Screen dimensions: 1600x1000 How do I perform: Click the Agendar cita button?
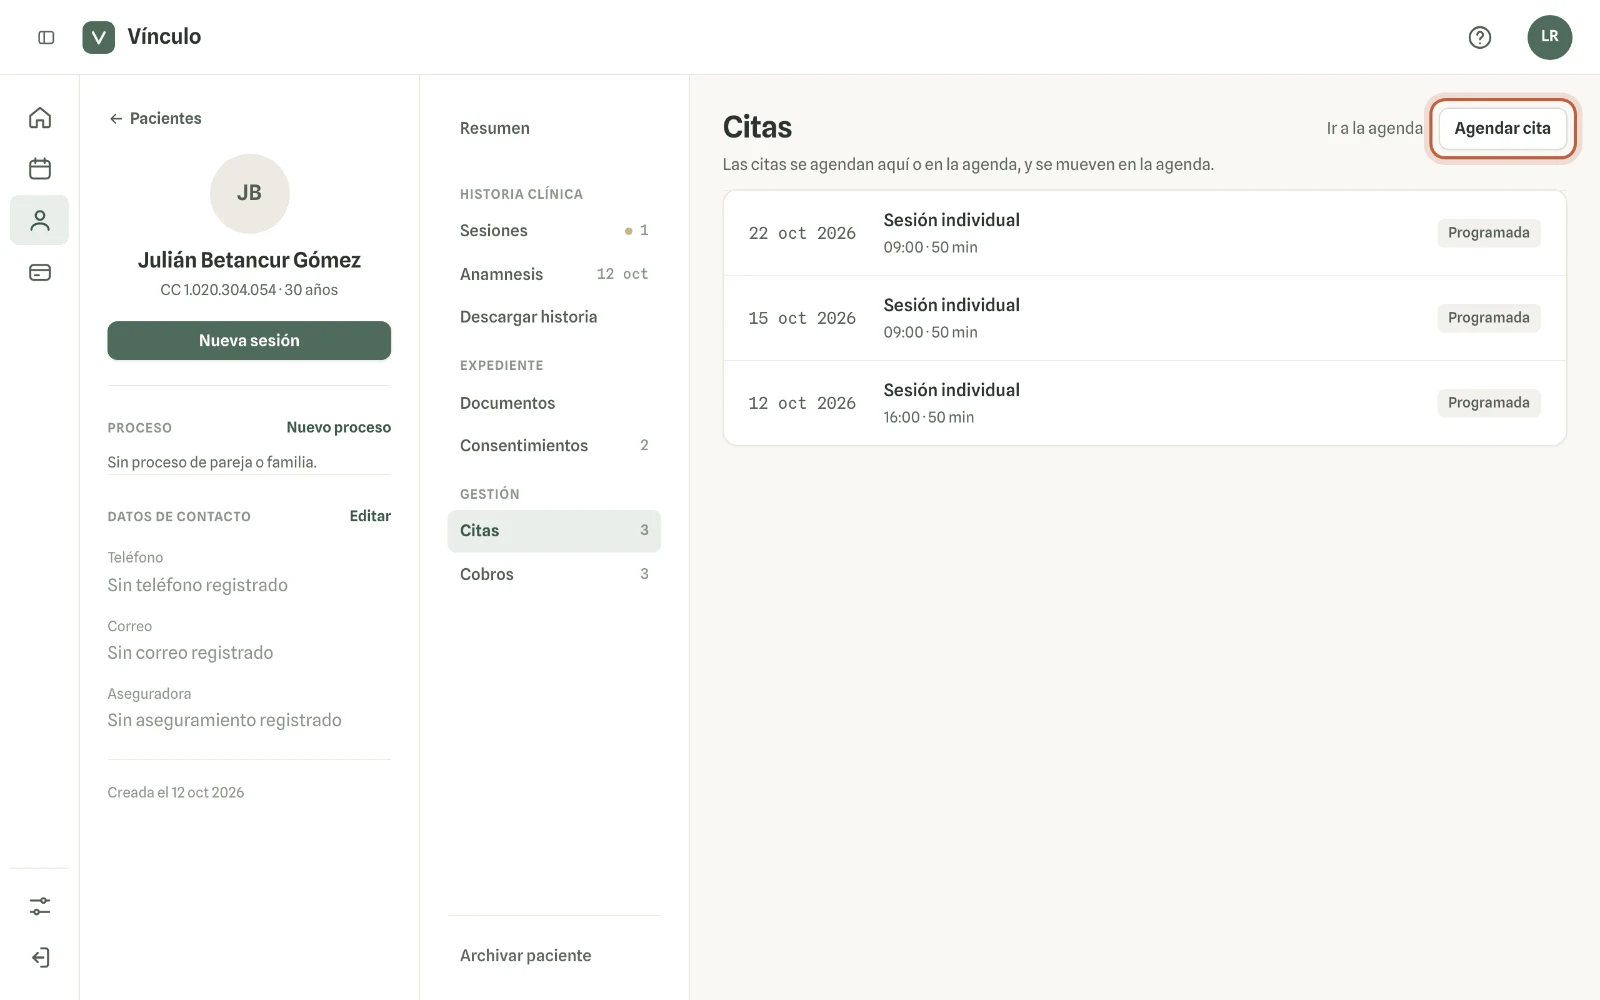(1502, 128)
